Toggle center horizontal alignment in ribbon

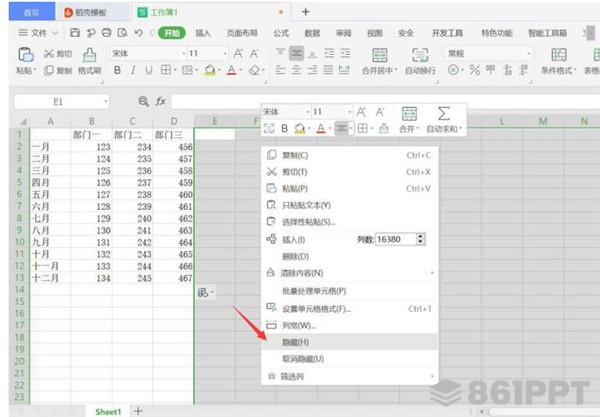pos(297,70)
